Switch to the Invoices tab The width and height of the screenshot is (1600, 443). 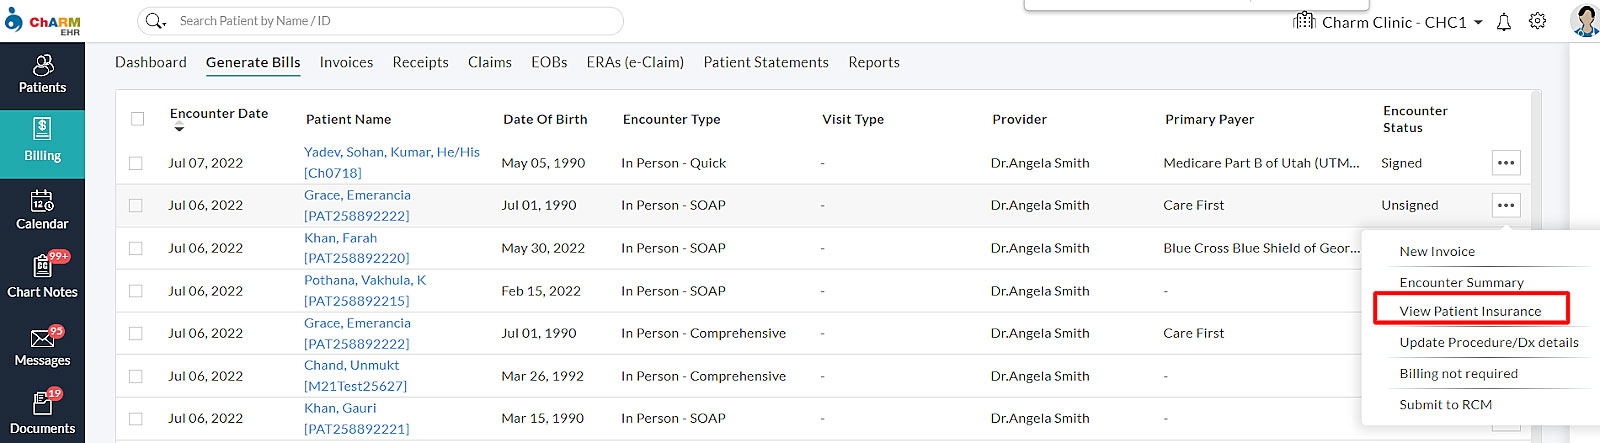tap(346, 62)
